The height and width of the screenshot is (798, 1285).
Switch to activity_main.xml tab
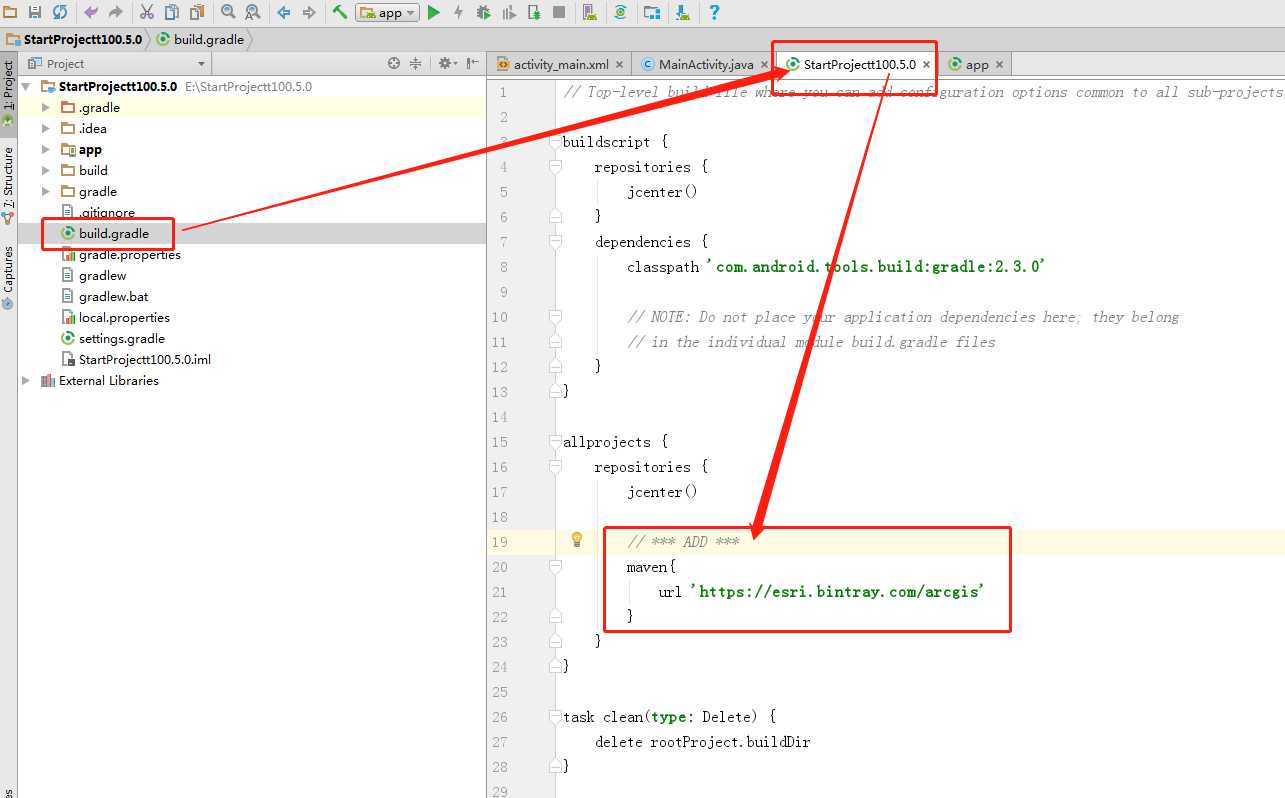click(561, 64)
